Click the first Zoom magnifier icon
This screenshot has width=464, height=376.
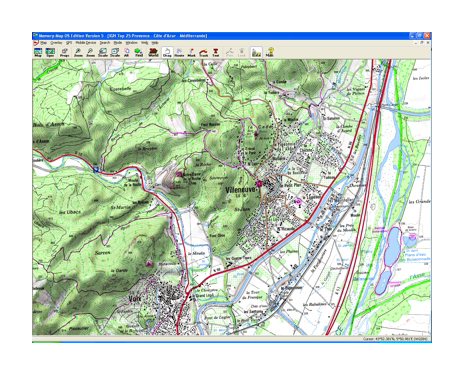[x=78, y=52]
